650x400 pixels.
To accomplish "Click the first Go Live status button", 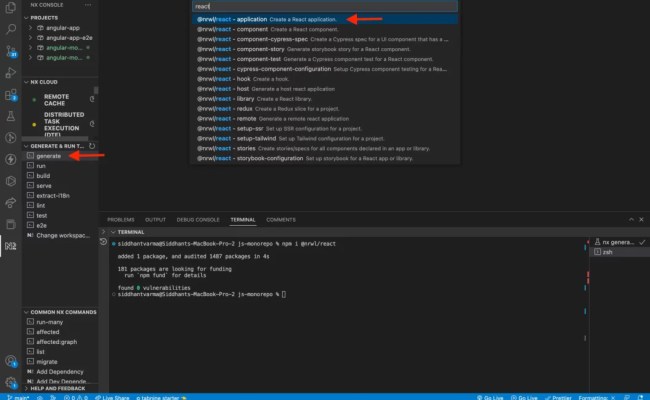I will point(490,397).
